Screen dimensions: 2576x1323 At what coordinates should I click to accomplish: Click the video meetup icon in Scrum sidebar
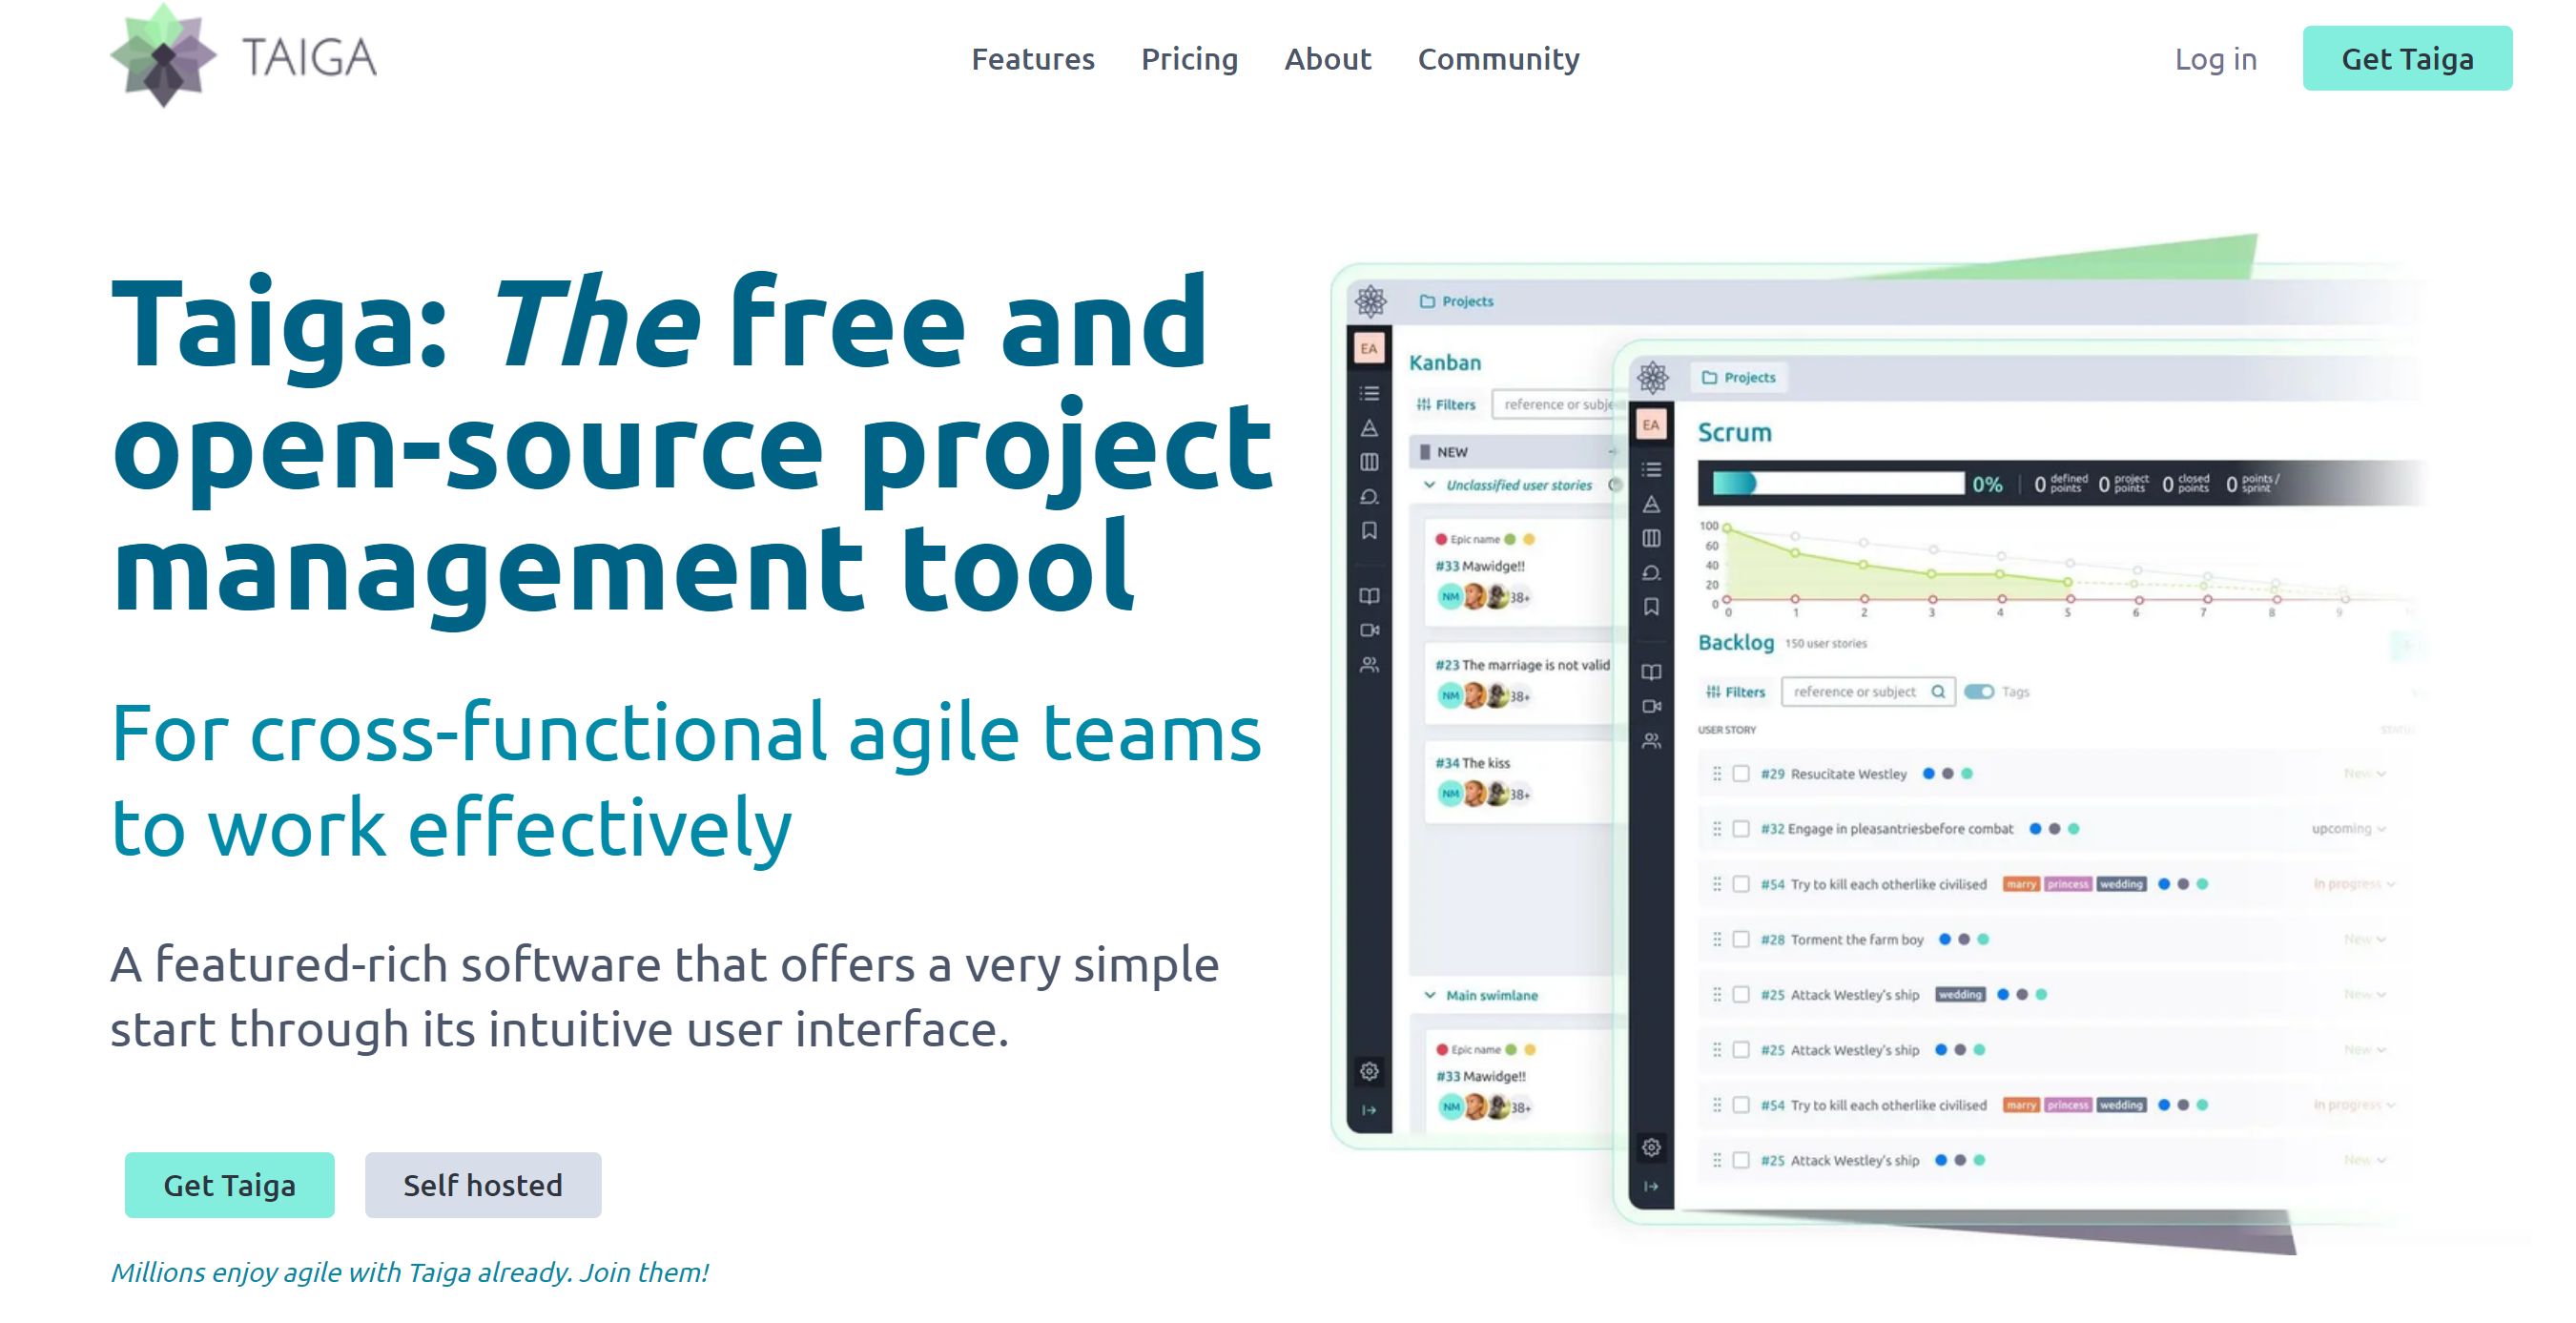[x=1651, y=706]
